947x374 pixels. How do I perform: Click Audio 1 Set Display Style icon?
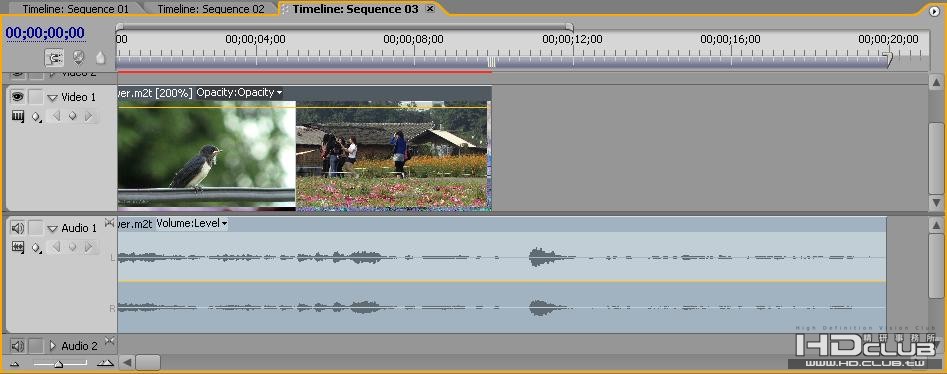[x=18, y=247]
